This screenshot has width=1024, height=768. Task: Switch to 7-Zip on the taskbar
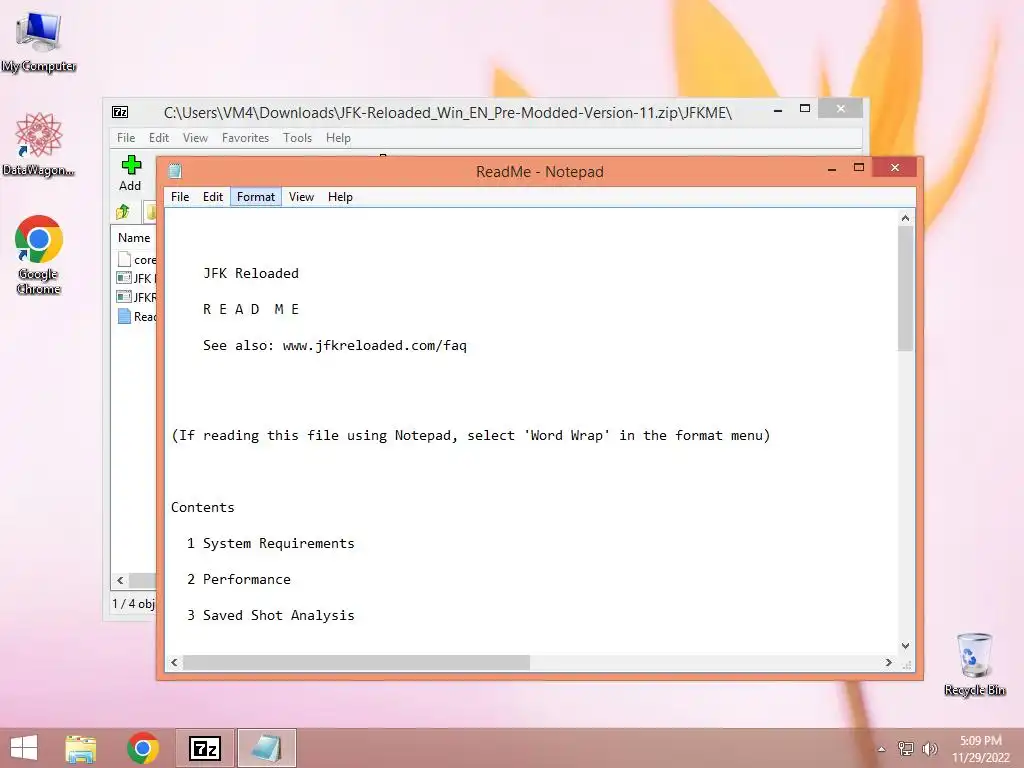(204, 748)
